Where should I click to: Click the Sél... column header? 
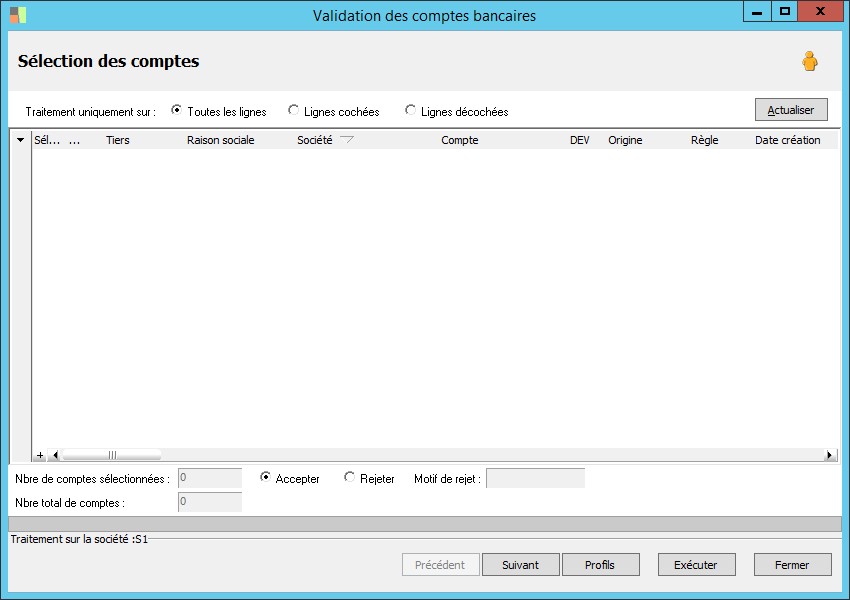coord(47,140)
